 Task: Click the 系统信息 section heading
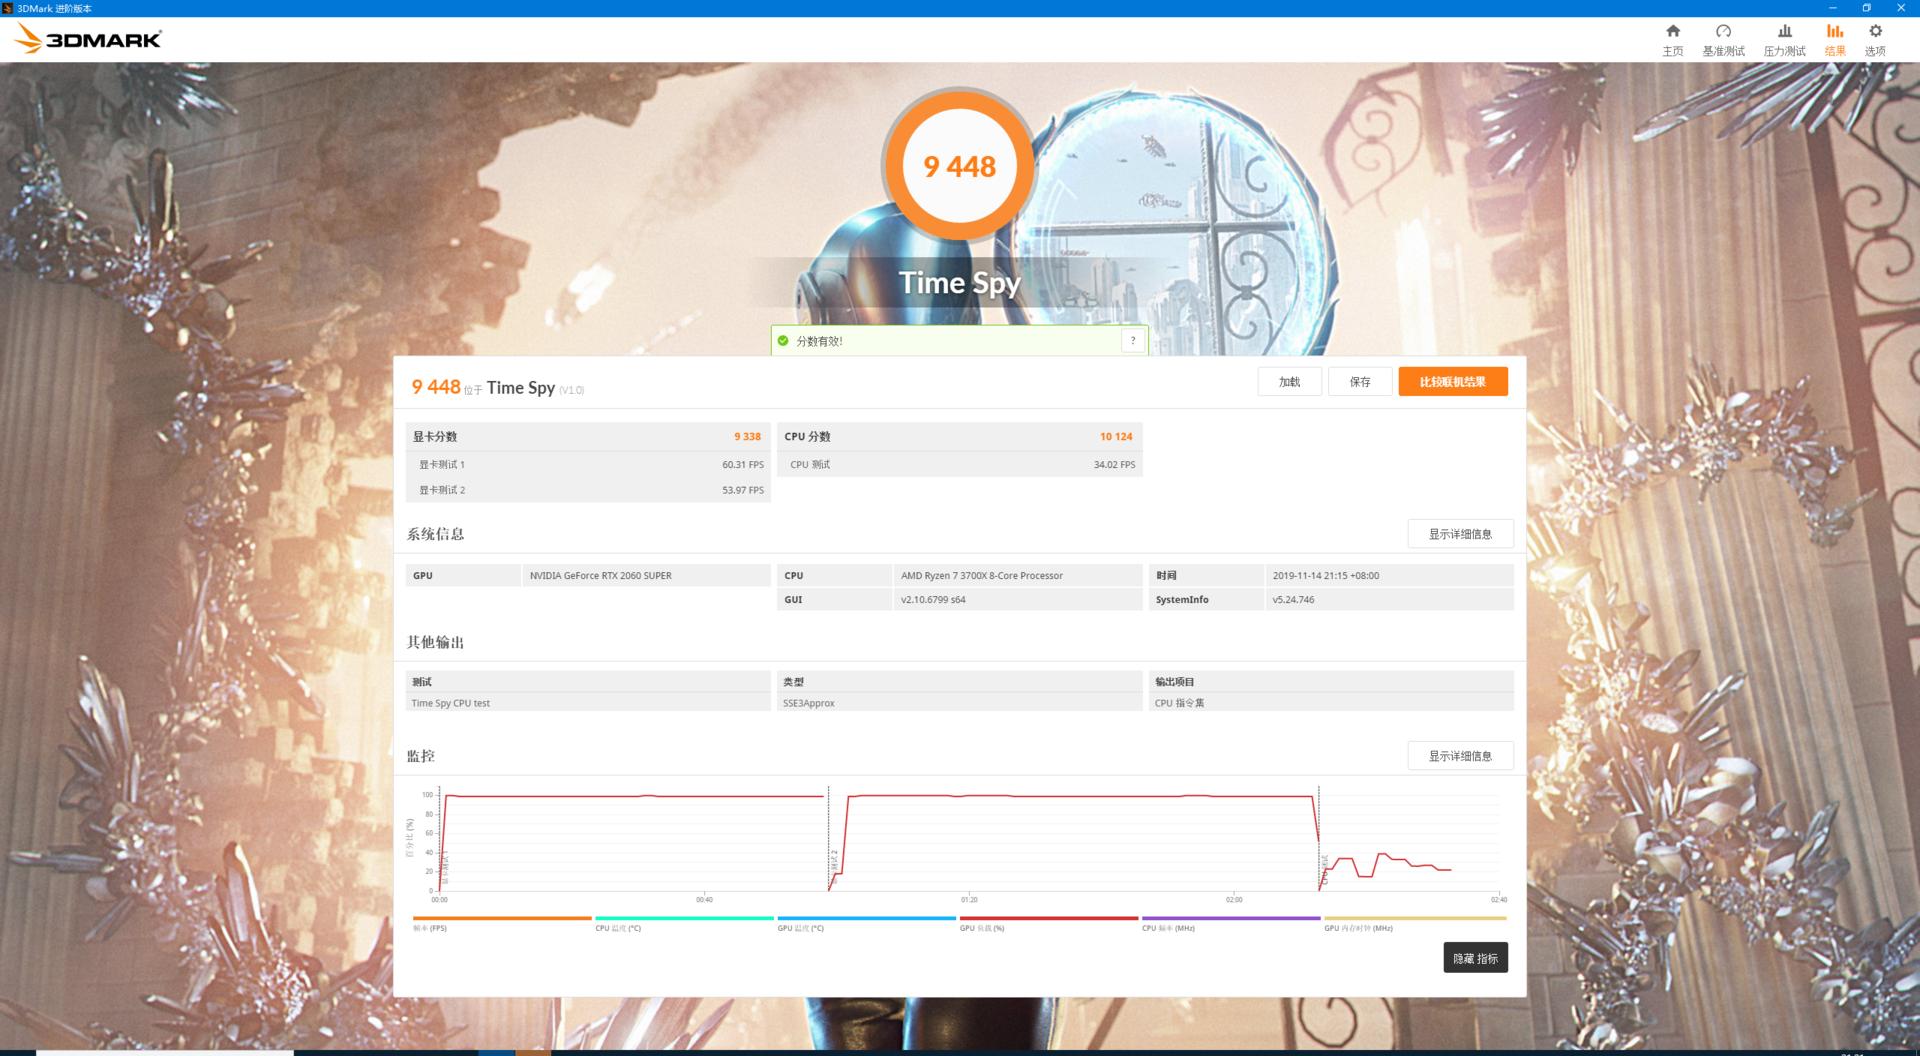435,534
